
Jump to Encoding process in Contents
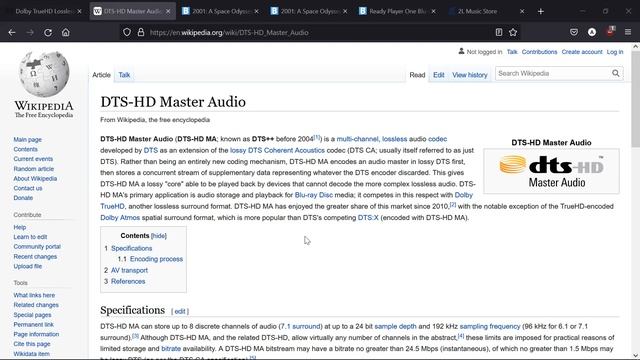click(x=156, y=259)
